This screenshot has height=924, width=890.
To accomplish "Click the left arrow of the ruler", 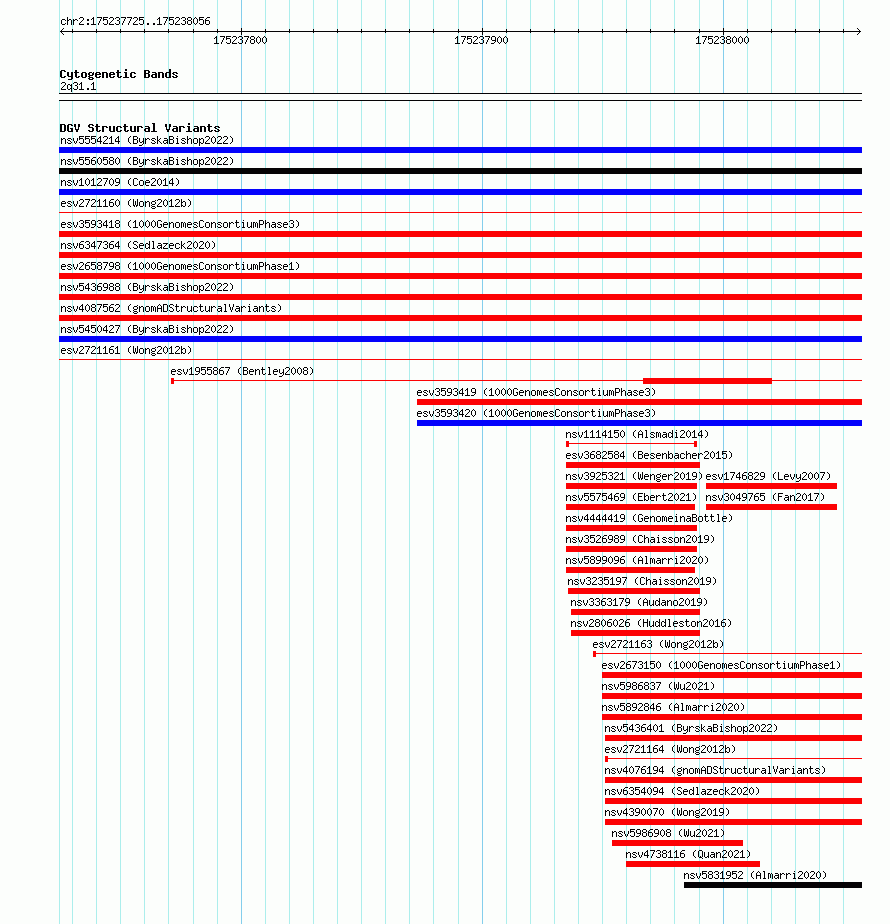I will tap(63, 31).
